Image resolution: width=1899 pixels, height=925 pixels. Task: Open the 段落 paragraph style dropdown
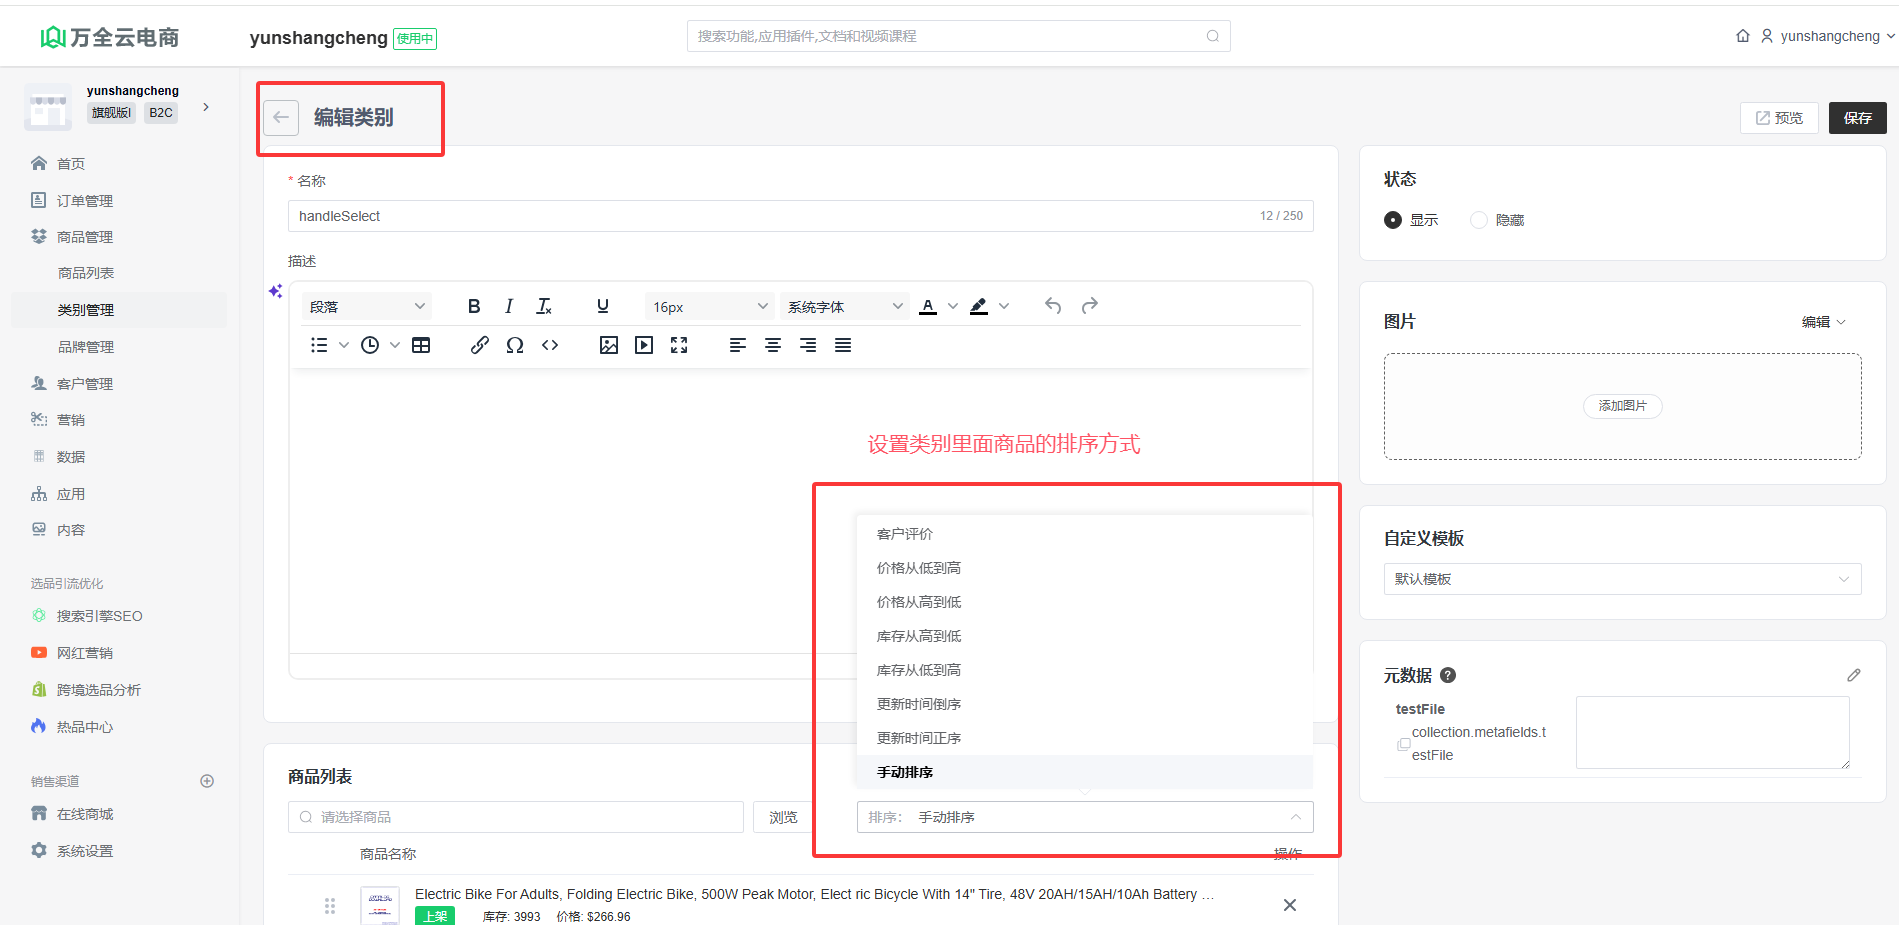tap(367, 307)
